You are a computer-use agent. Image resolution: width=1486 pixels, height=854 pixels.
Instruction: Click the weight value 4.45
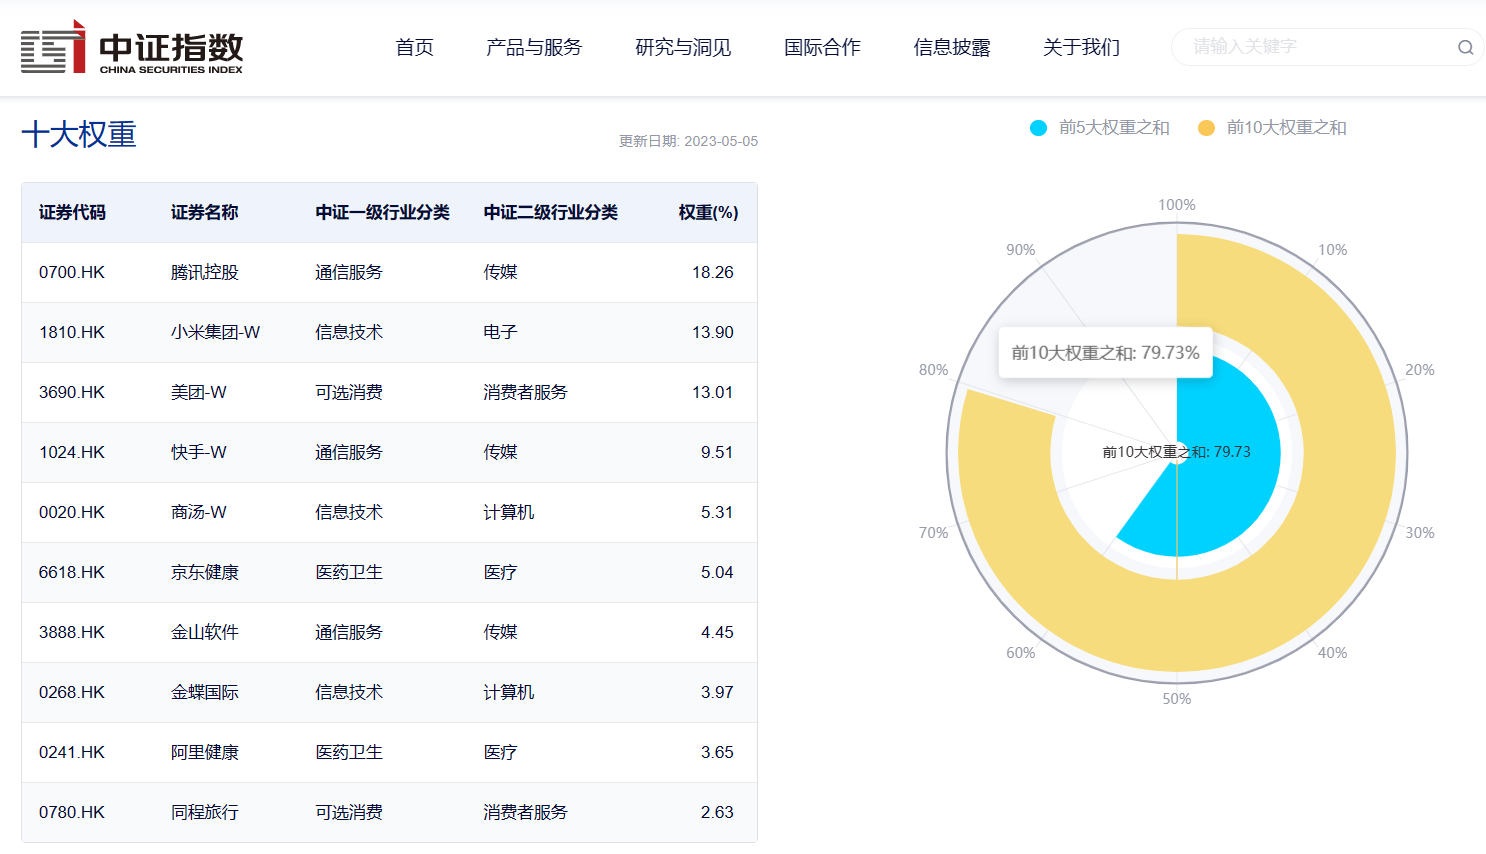pyautogui.click(x=717, y=632)
